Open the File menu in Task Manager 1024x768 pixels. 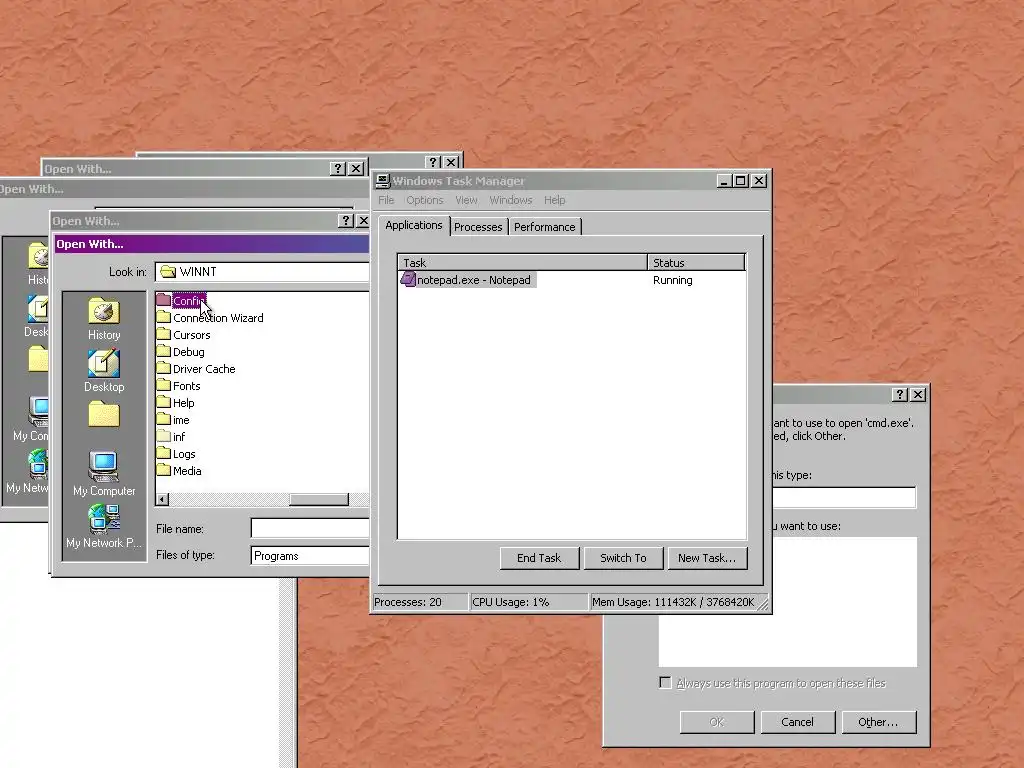[386, 200]
